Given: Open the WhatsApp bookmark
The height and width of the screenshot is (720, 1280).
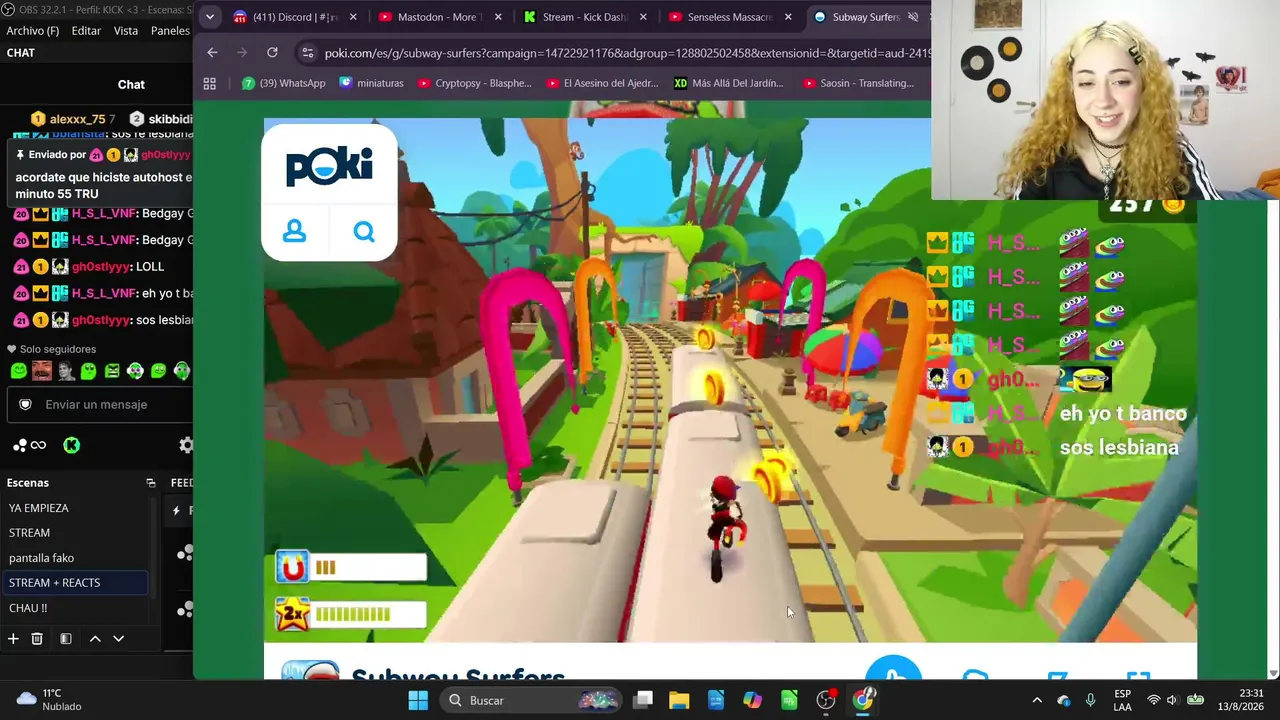Looking at the screenshot, I should [284, 83].
